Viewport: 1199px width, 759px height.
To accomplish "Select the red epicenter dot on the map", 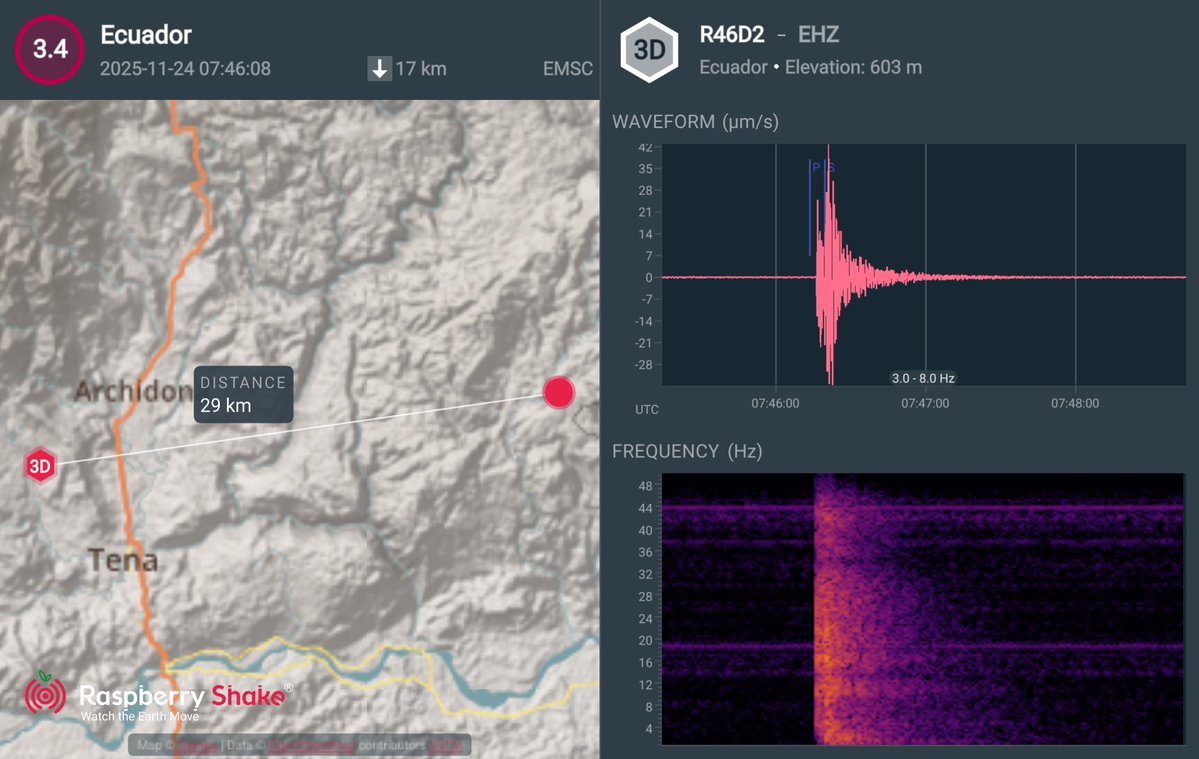I will click(x=558, y=392).
